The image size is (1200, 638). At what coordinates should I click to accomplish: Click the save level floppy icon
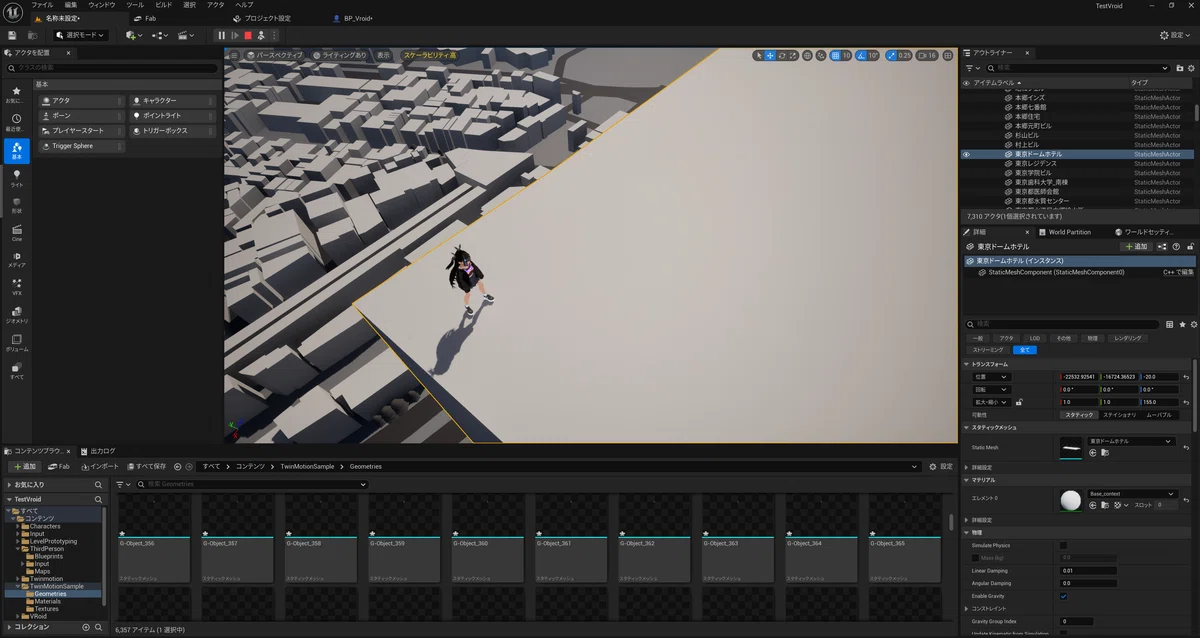[x=12, y=35]
